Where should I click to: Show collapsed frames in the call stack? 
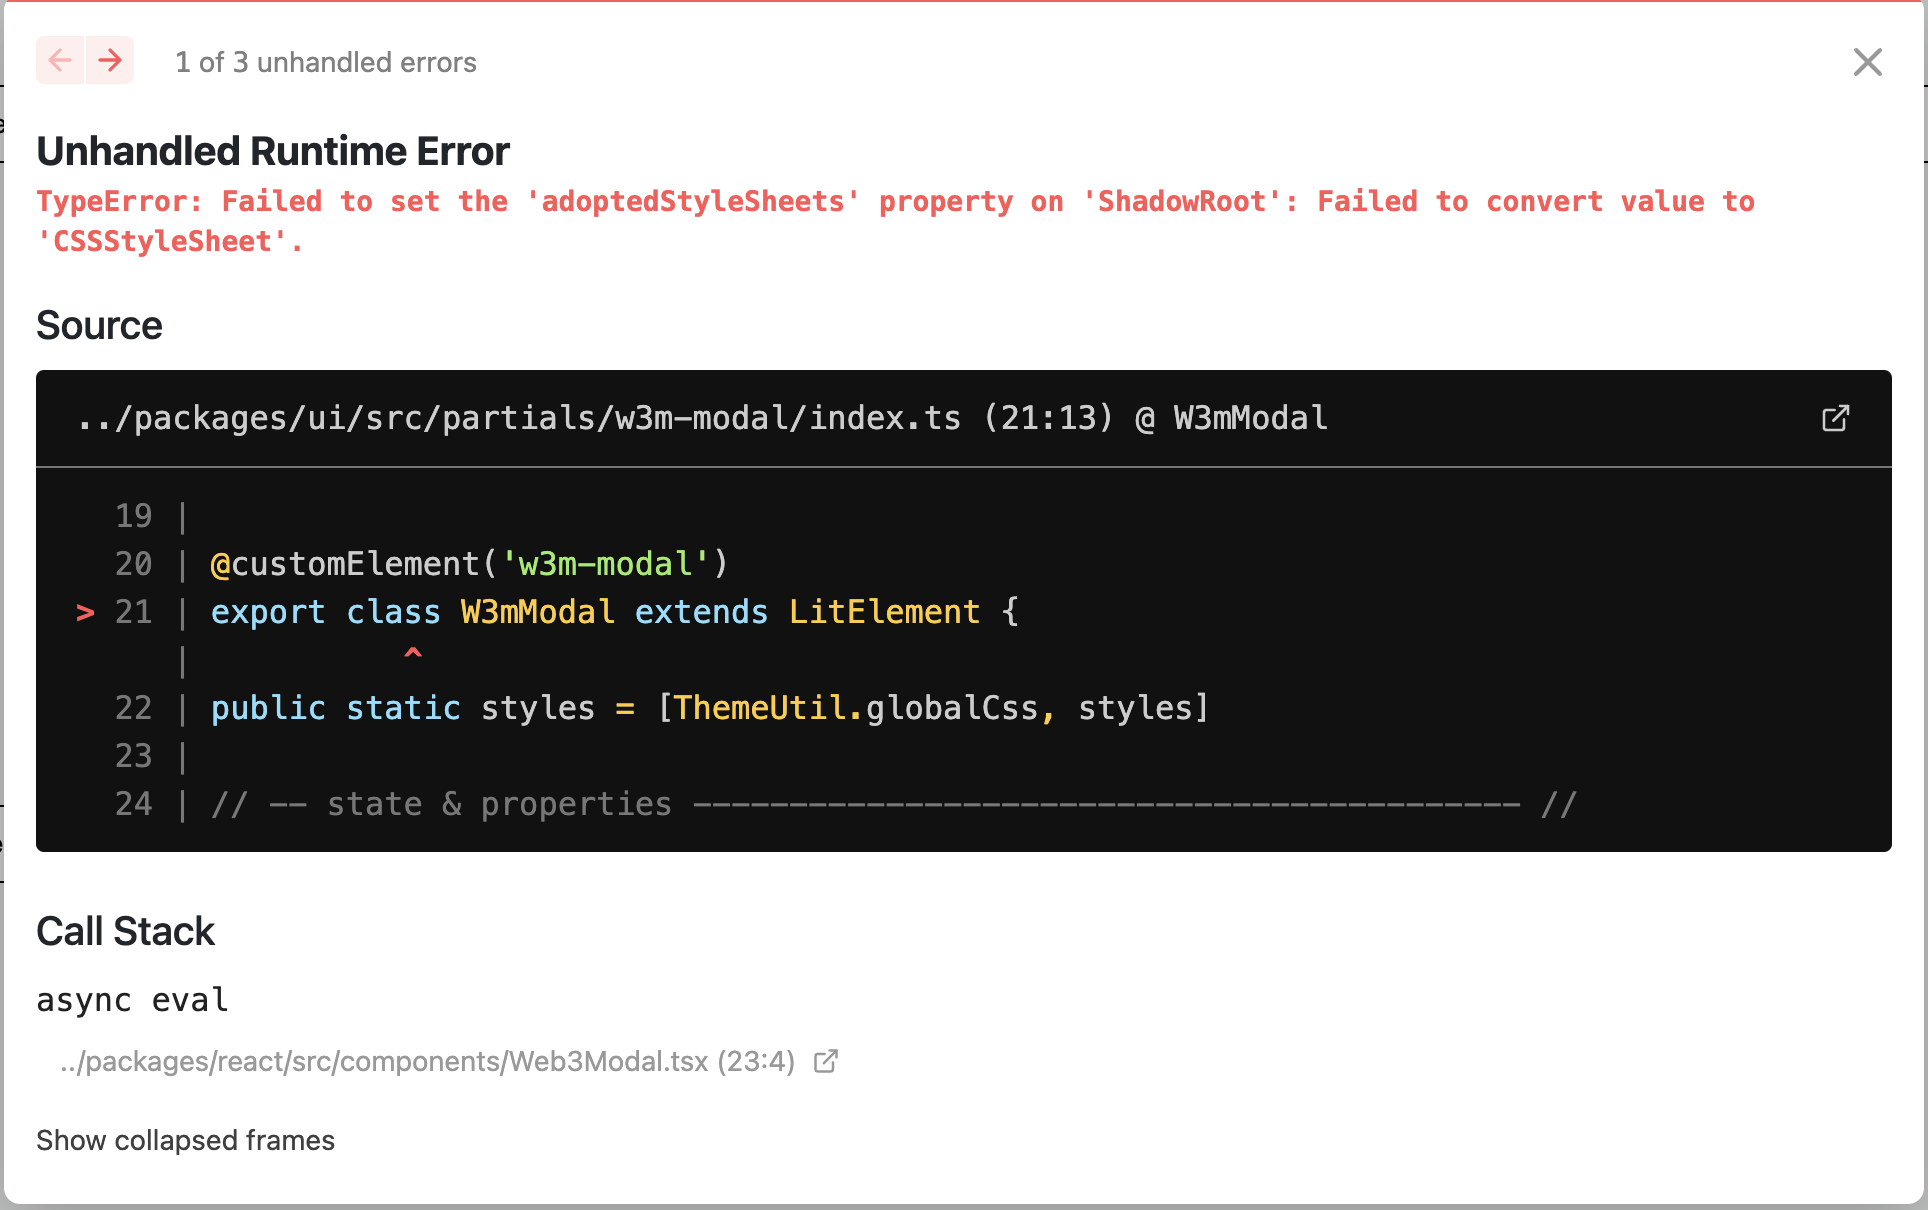click(x=185, y=1140)
